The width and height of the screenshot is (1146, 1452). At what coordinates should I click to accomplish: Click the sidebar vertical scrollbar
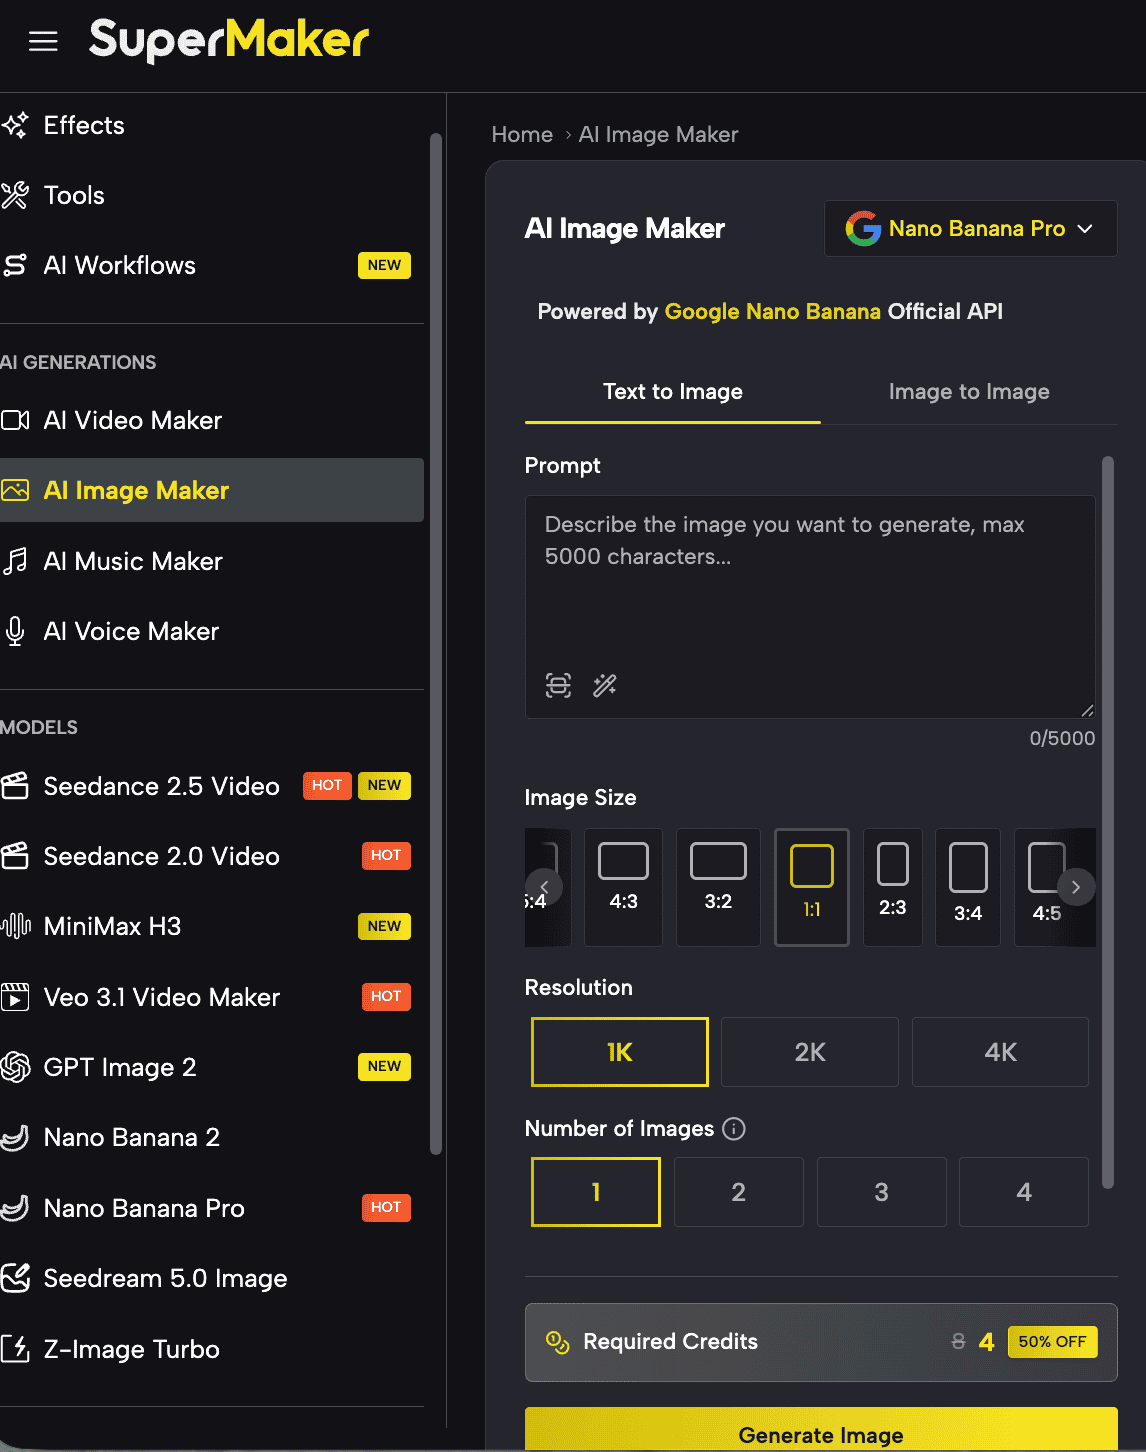[x=435, y=644]
